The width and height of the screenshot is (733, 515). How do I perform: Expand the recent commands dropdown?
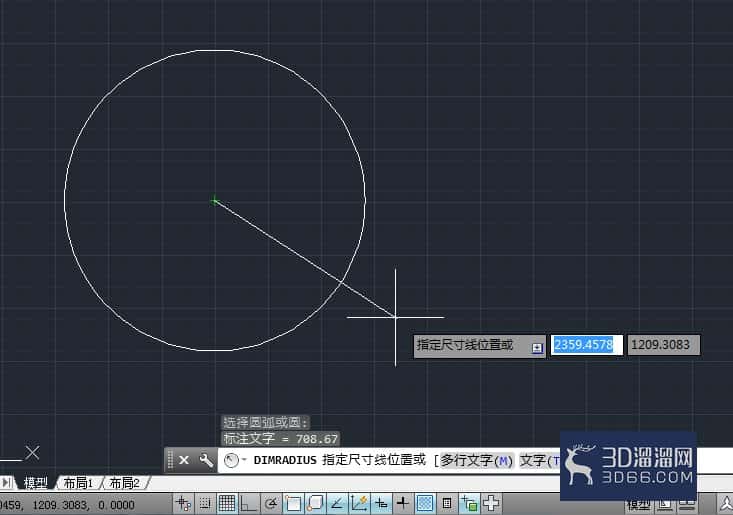(244, 460)
